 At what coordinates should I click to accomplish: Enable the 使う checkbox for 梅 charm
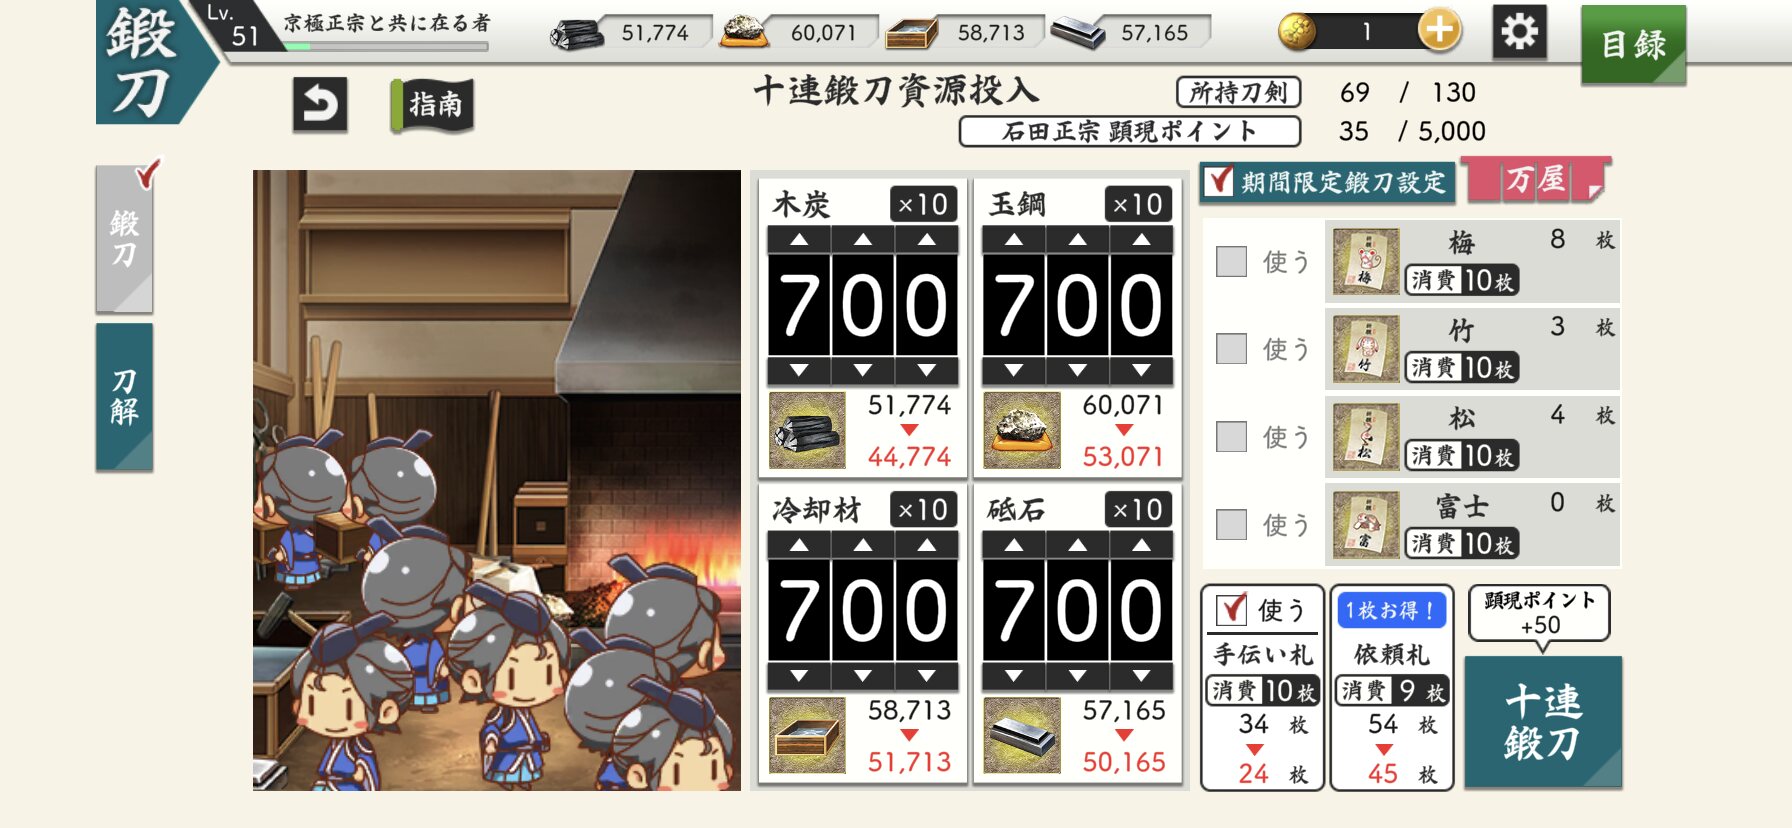[1231, 262]
